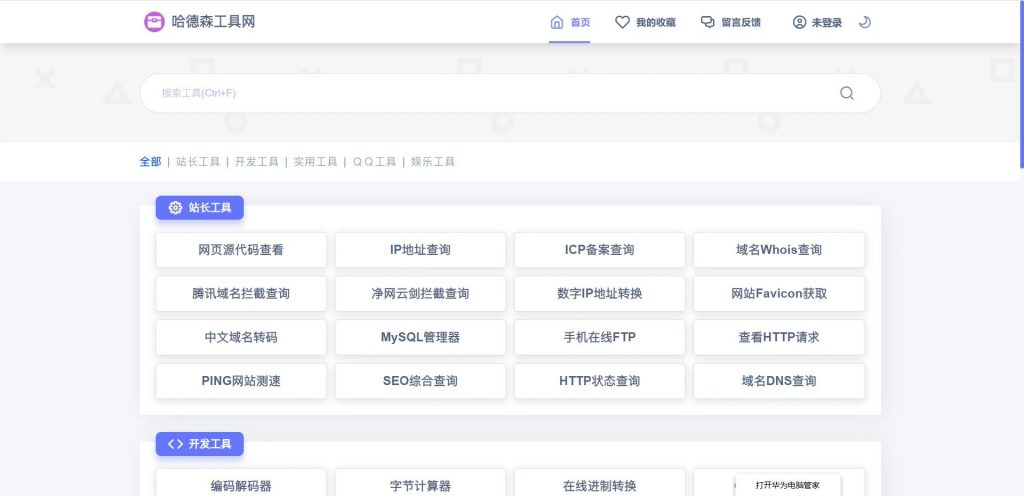Image resolution: width=1024 pixels, height=496 pixels.
Task: Click the page's vertical scrollbar thumb
Action: point(1020,85)
